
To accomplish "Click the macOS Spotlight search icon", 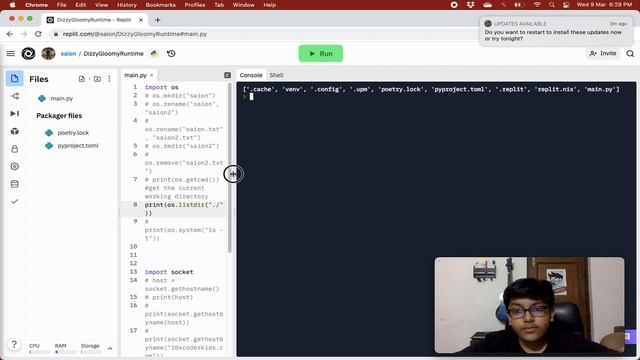I will (552, 5).
